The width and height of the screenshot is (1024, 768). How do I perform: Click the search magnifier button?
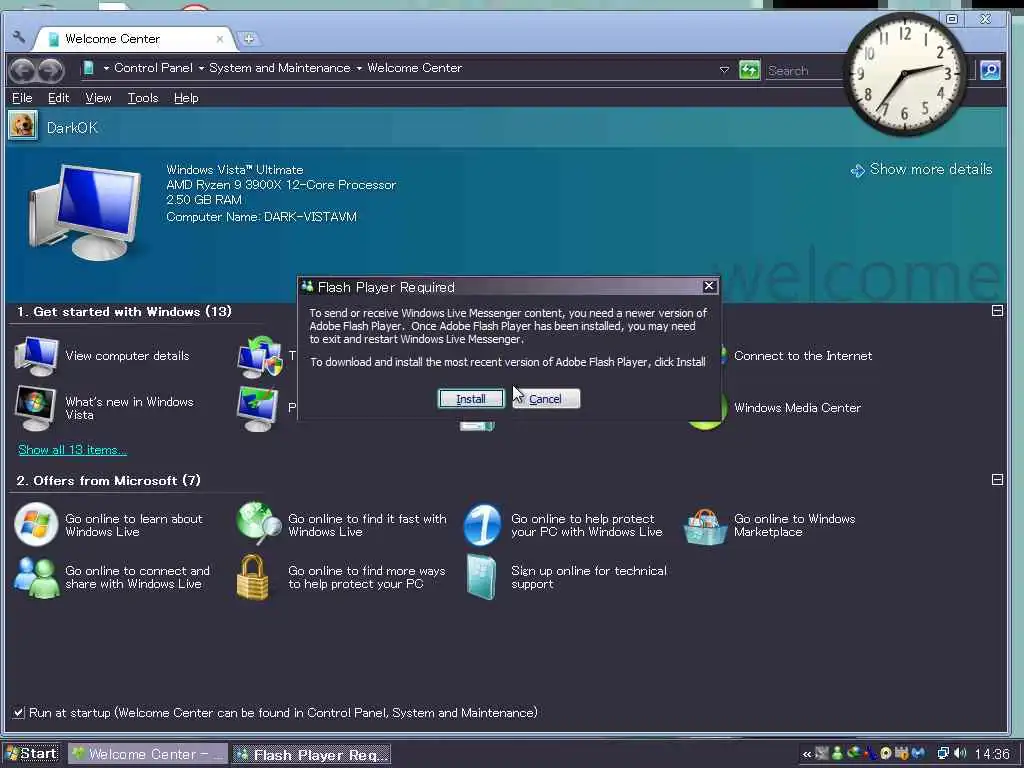[991, 70]
